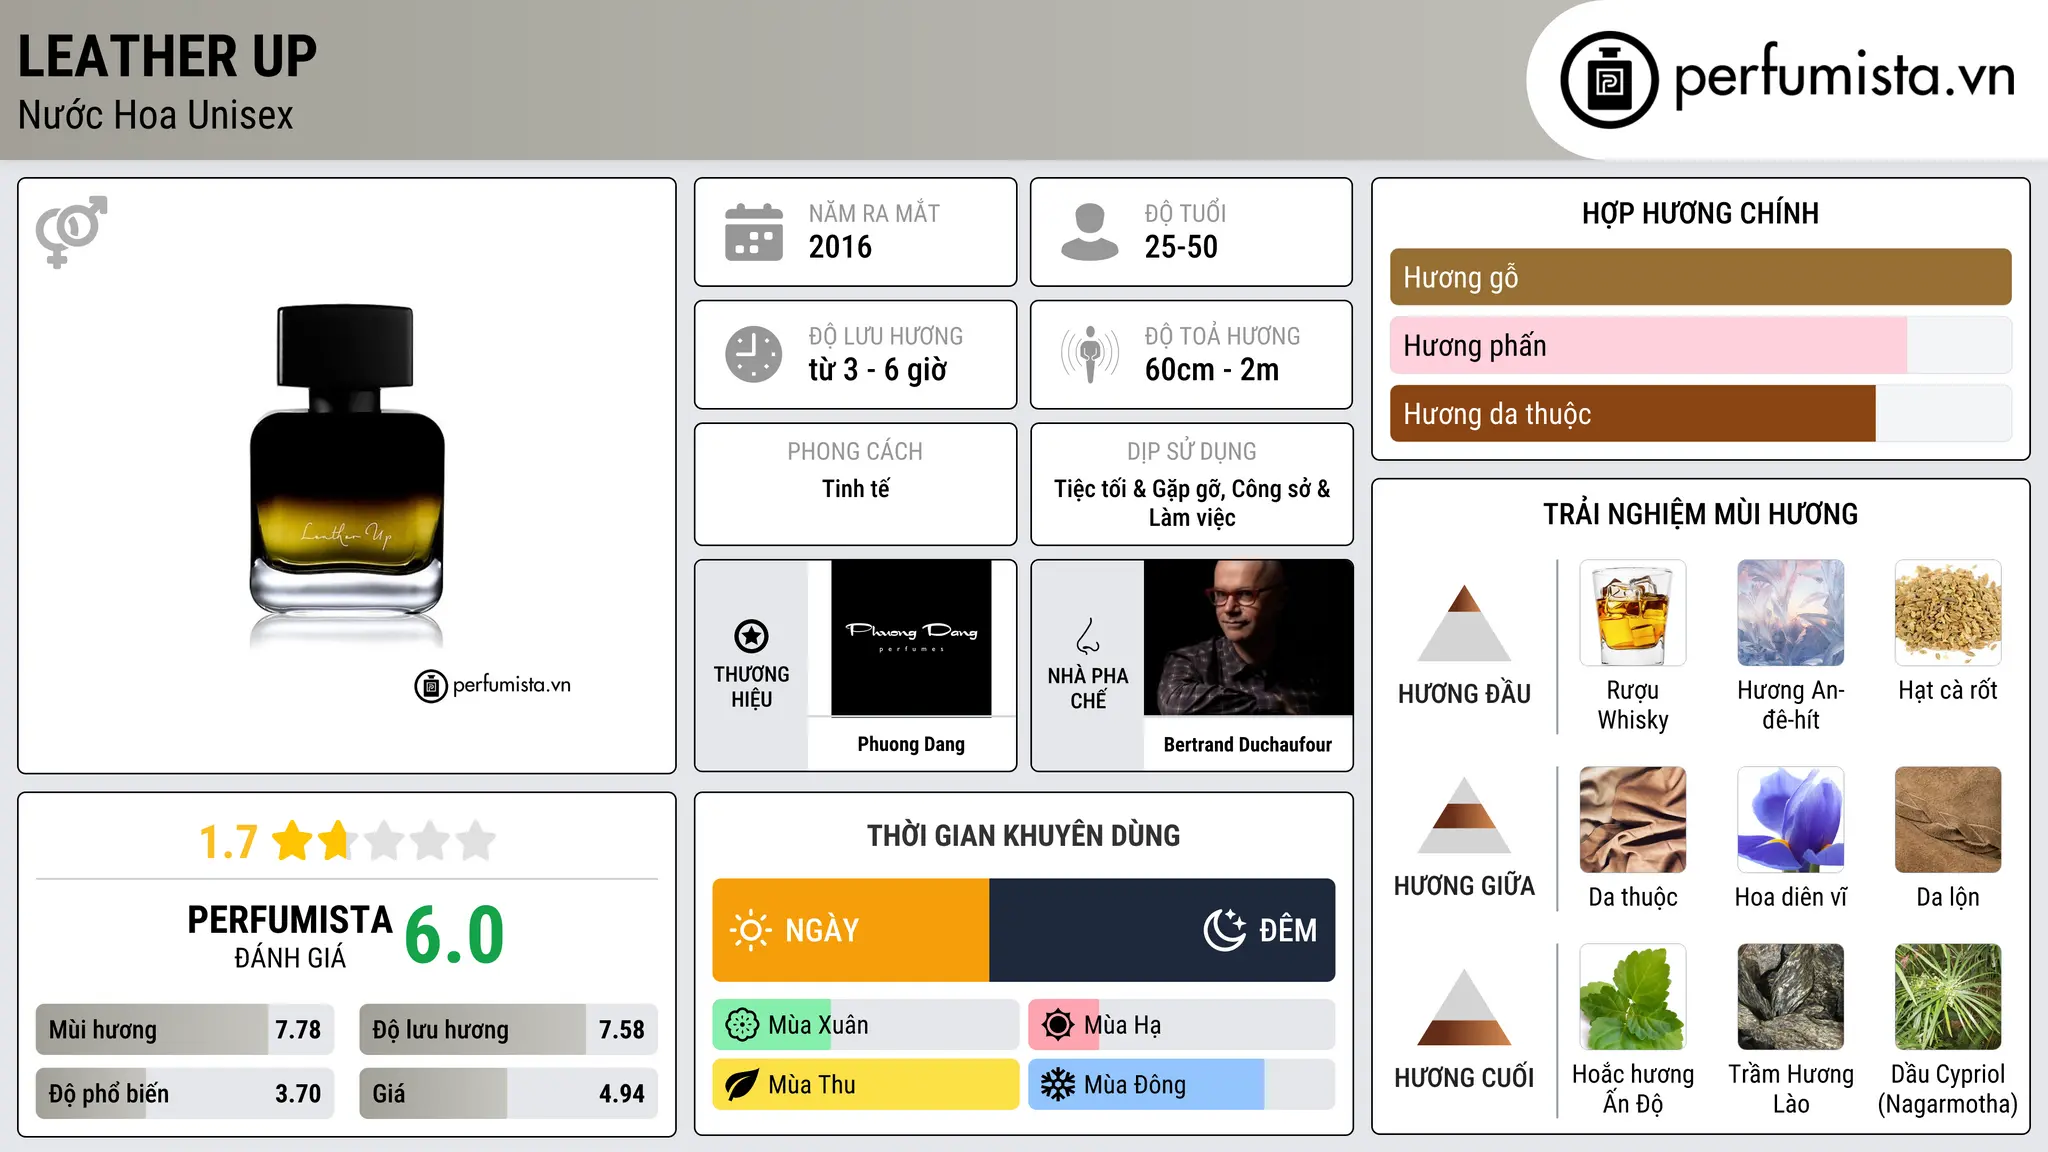Click the flower icon for Mùa Xuân

(x=742, y=1025)
